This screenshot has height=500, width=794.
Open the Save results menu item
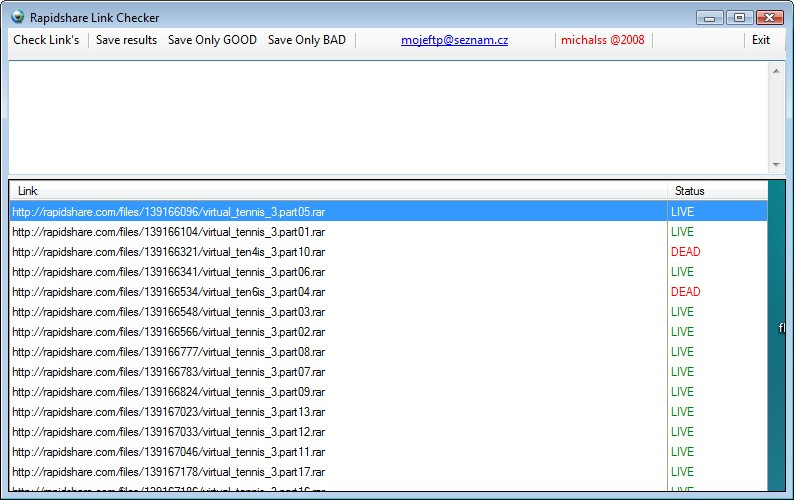(x=127, y=40)
